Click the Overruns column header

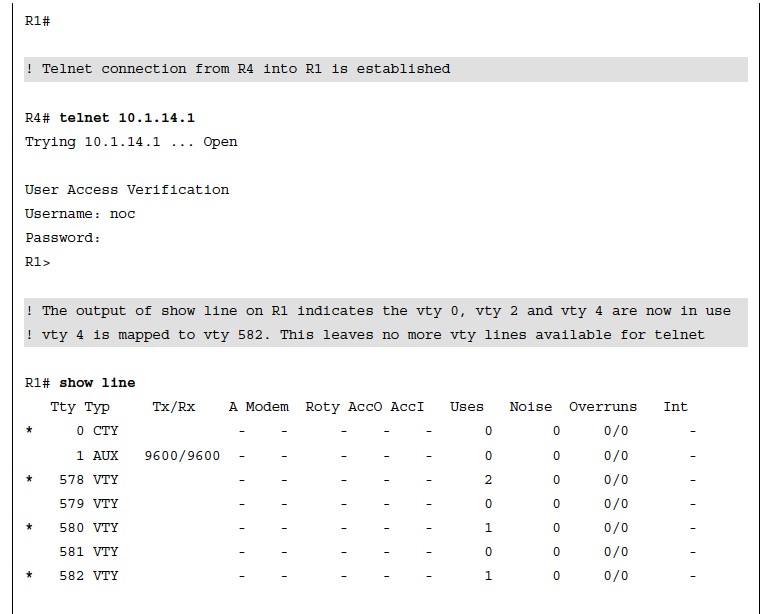tap(603, 407)
